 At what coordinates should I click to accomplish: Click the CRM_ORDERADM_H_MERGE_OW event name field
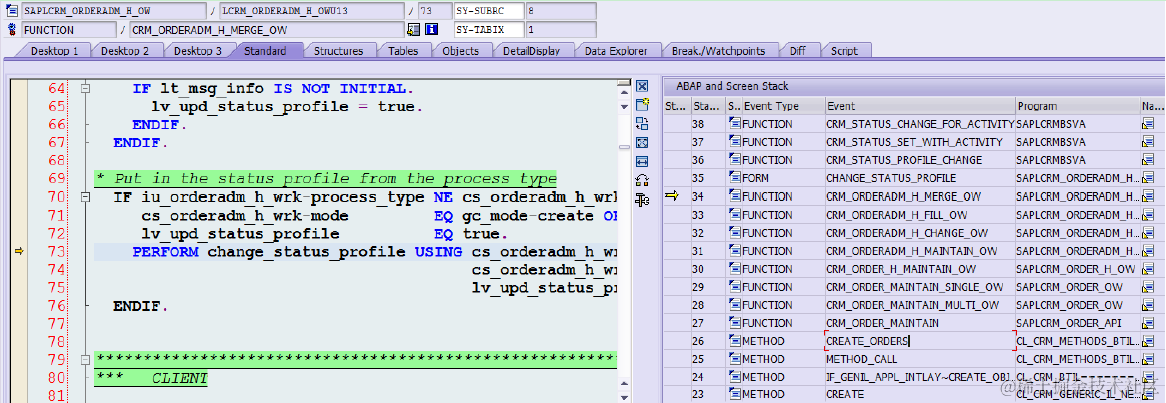tap(267, 30)
